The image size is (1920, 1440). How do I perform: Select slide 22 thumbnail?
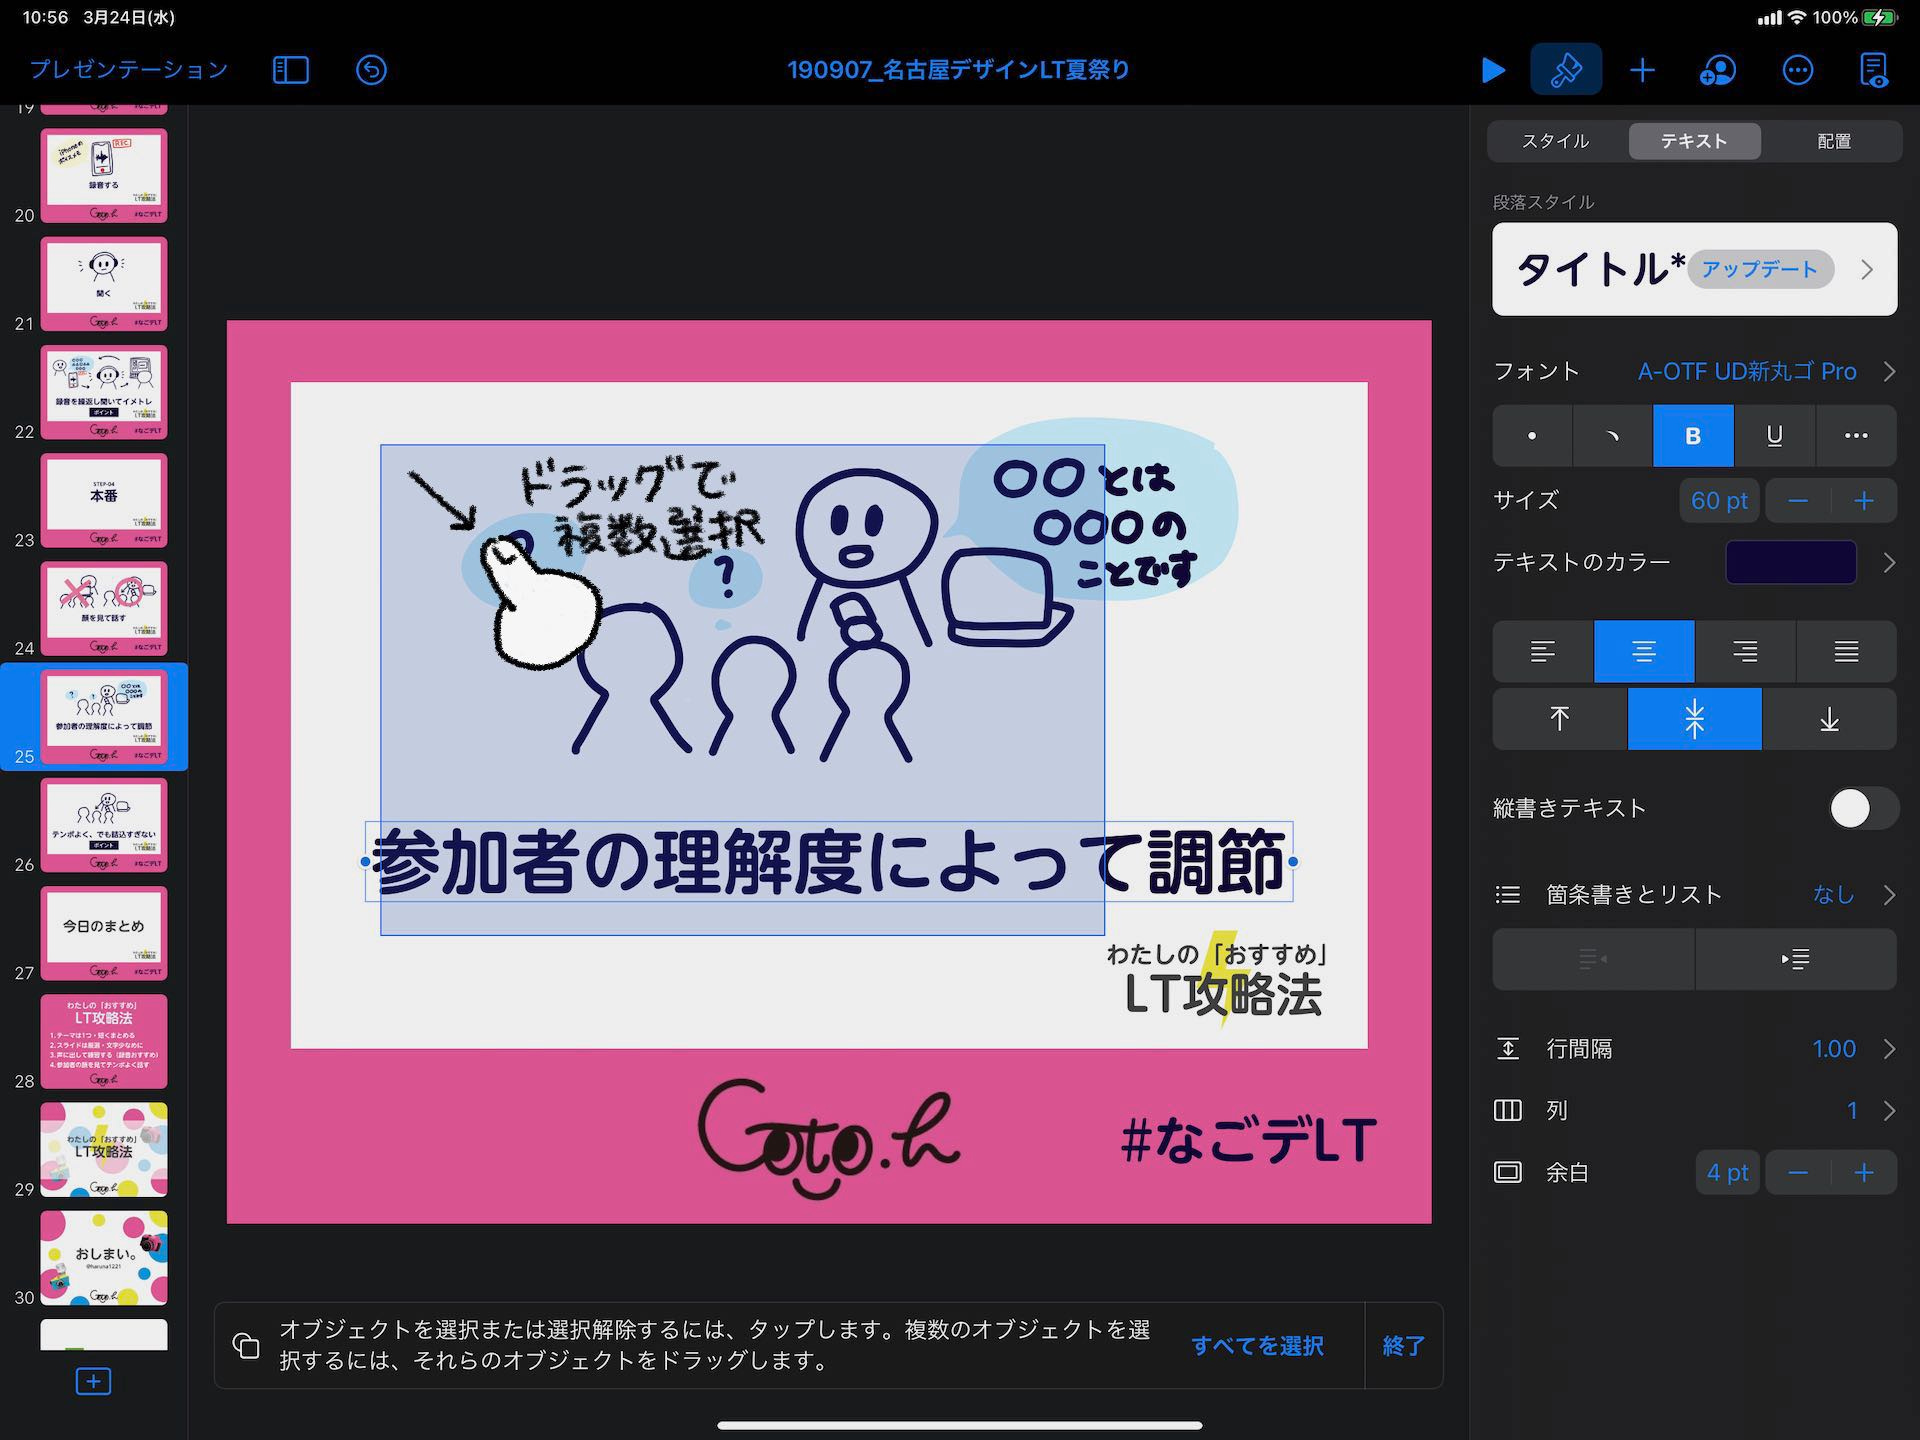click(x=104, y=393)
